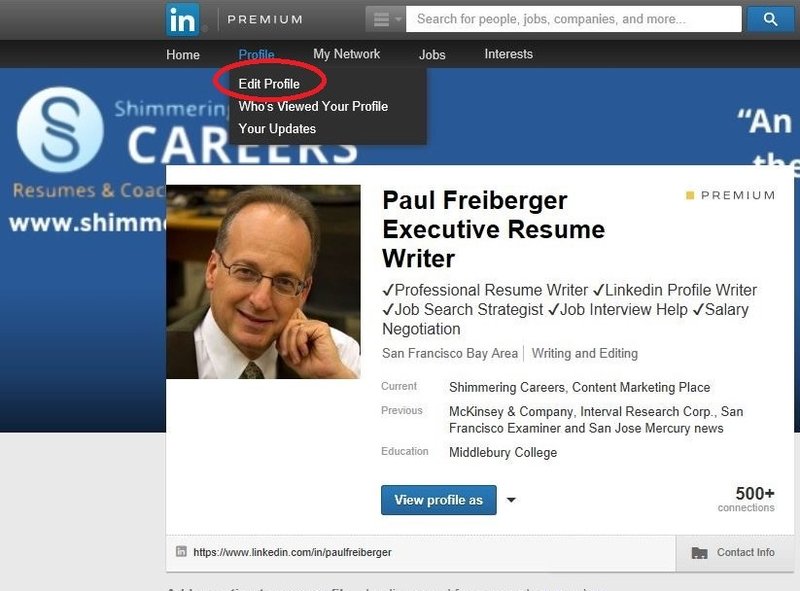Choose Your Updates menu entry
The image size is (800, 591).
click(x=277, y=129)
